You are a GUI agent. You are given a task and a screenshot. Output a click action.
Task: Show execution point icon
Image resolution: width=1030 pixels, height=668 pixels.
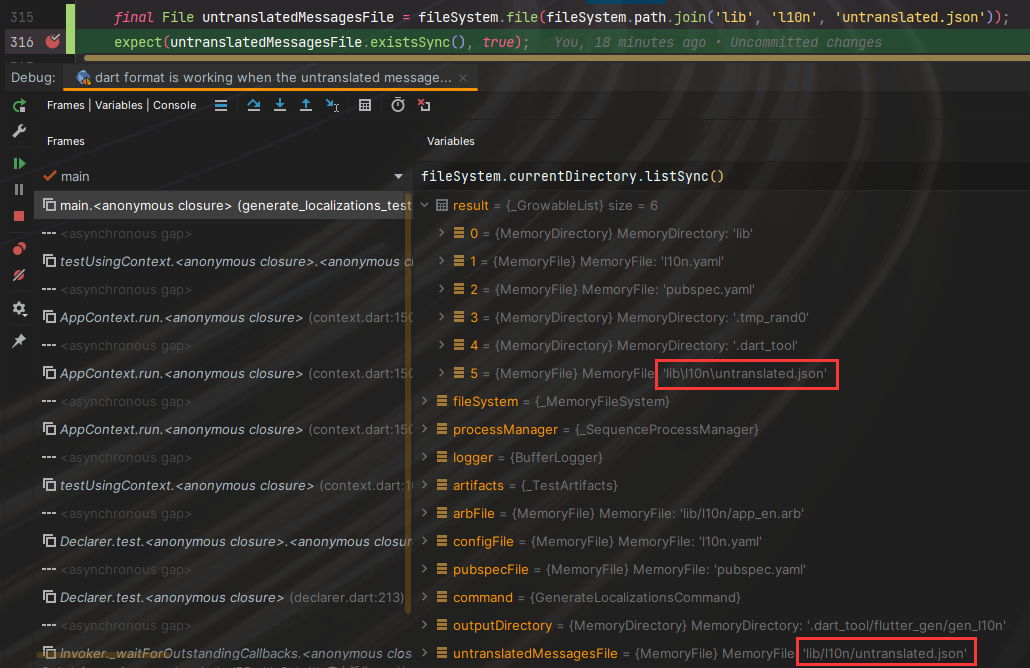click(221, 105)
